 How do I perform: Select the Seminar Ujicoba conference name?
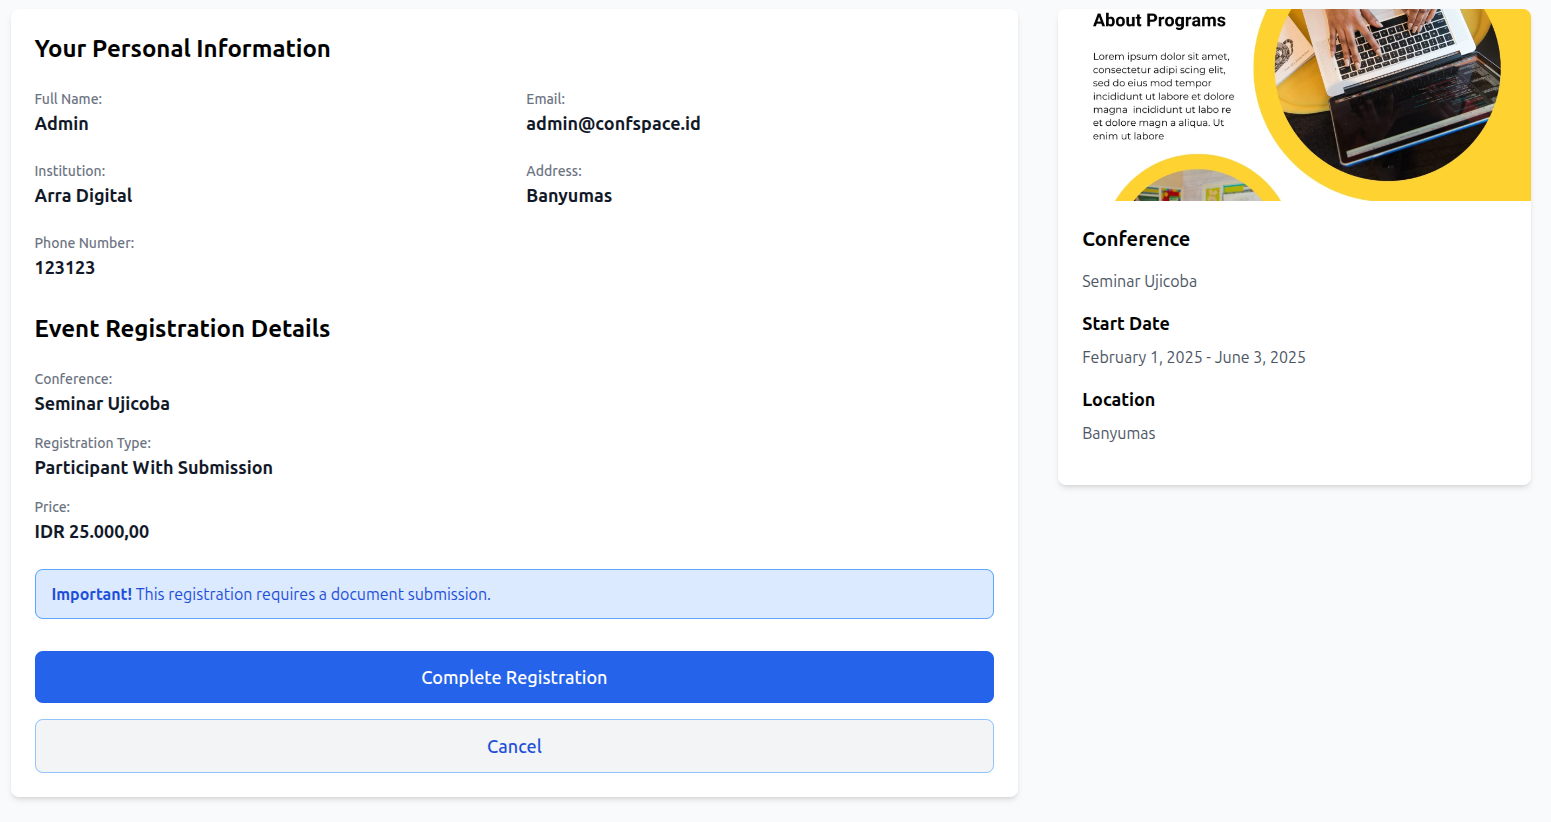click(x=102, y=403)
